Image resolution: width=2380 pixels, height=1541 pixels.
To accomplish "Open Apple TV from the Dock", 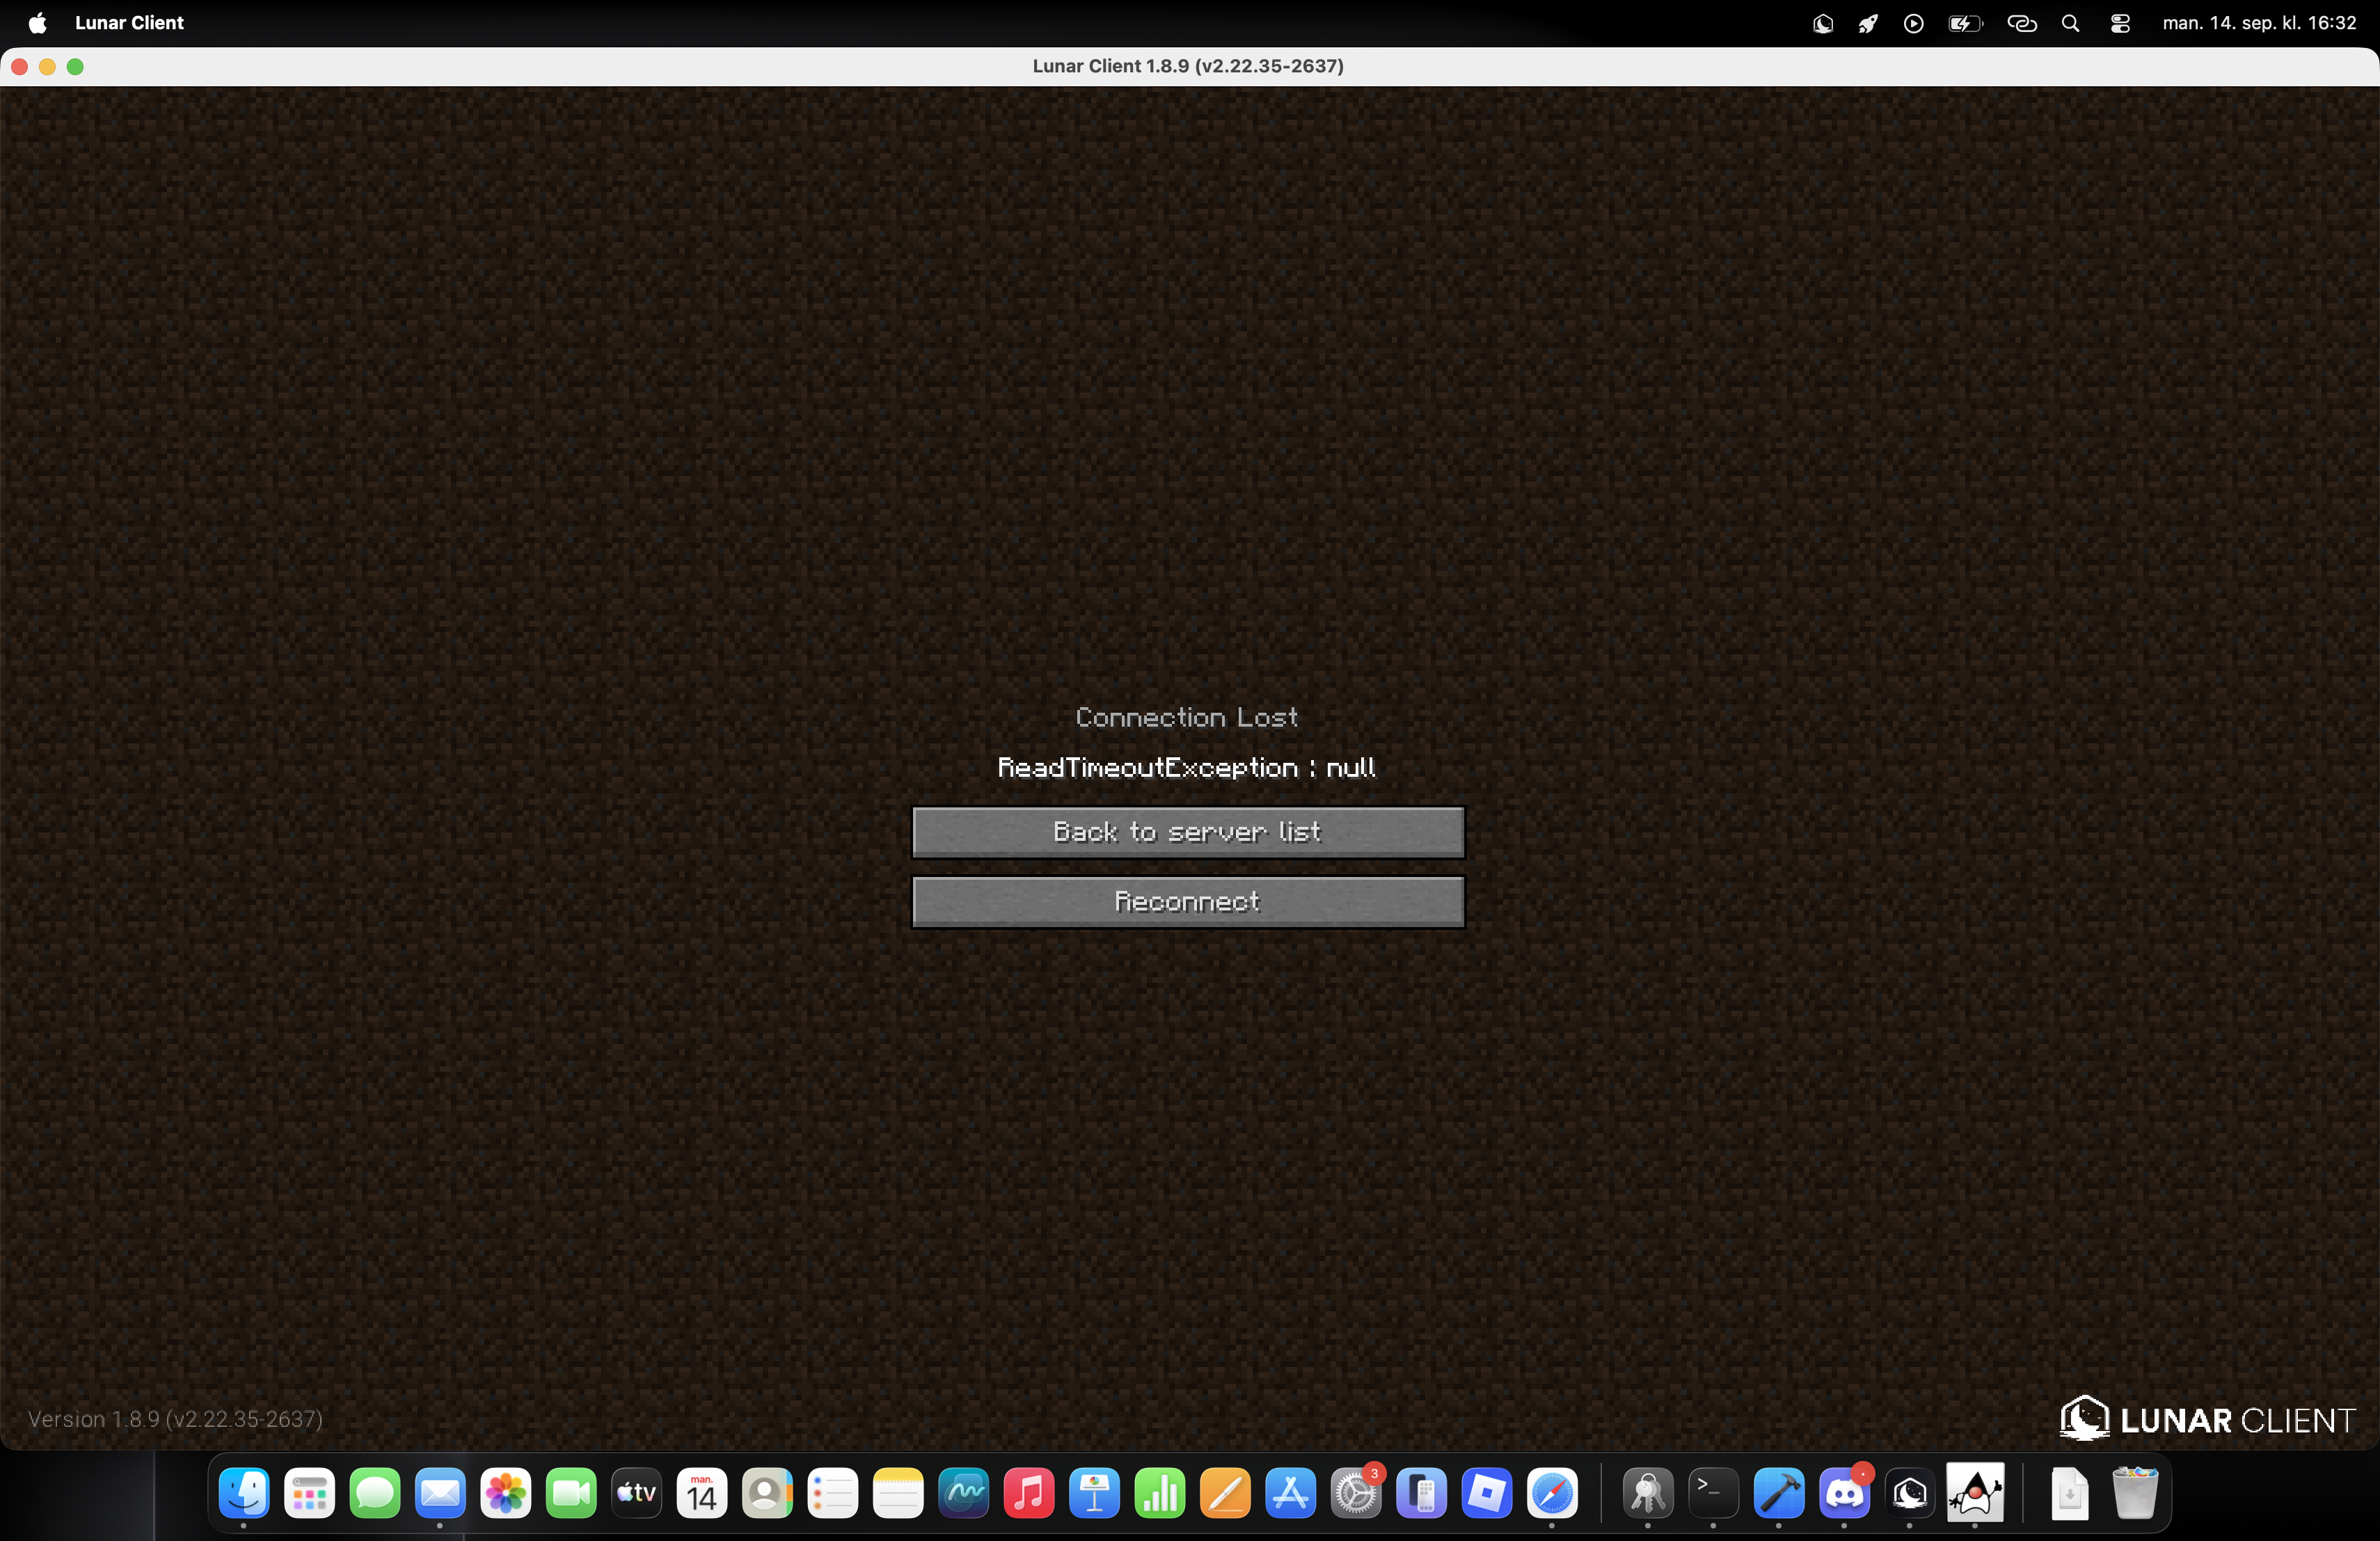I will 636,1494.
